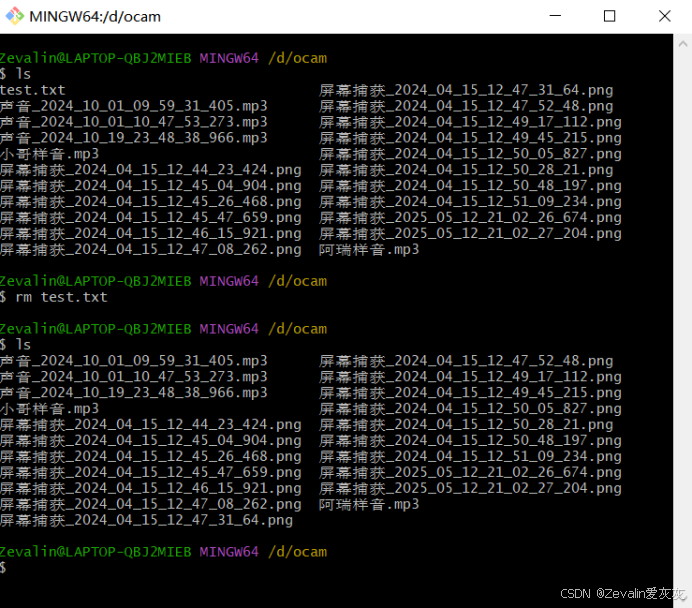Screen dimensions: 692x608
Task: Select 声音_2024_10_19_23_48_38_966.mp3 in second ls listing
Action: (x=134, y=393)
